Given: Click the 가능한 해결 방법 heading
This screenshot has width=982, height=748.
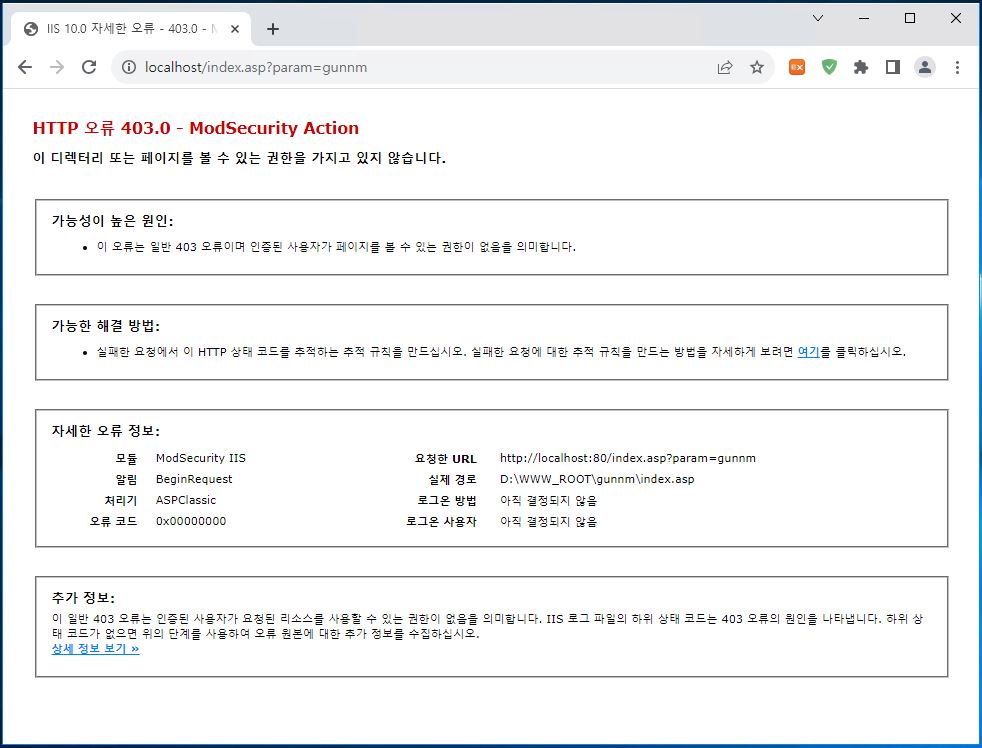Looking at the screenshot, I should click(x=105, y=326).
